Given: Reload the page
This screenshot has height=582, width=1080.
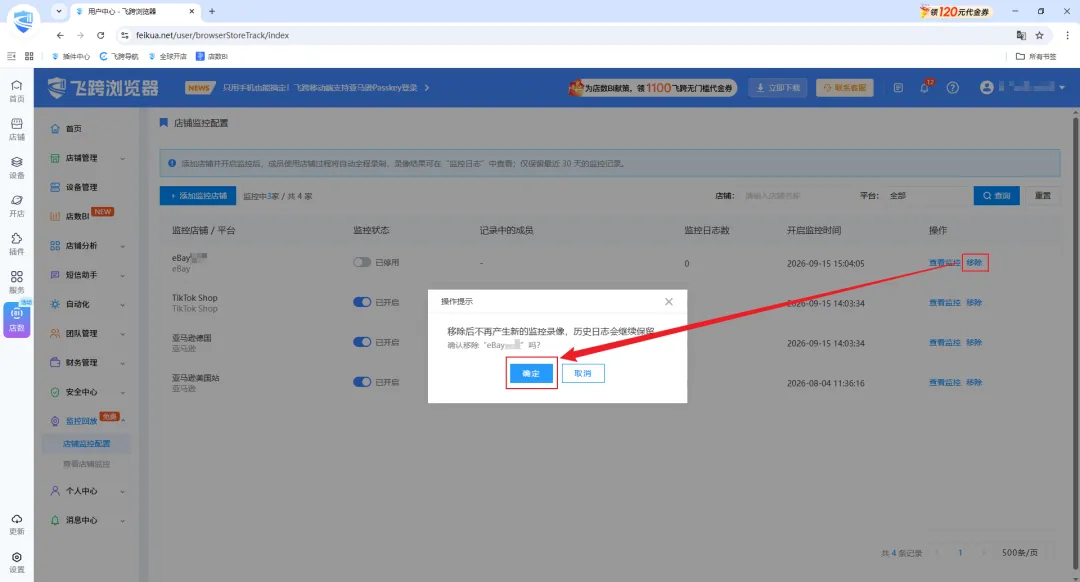Looking at the screenshot, I should [x=101, y=35].
